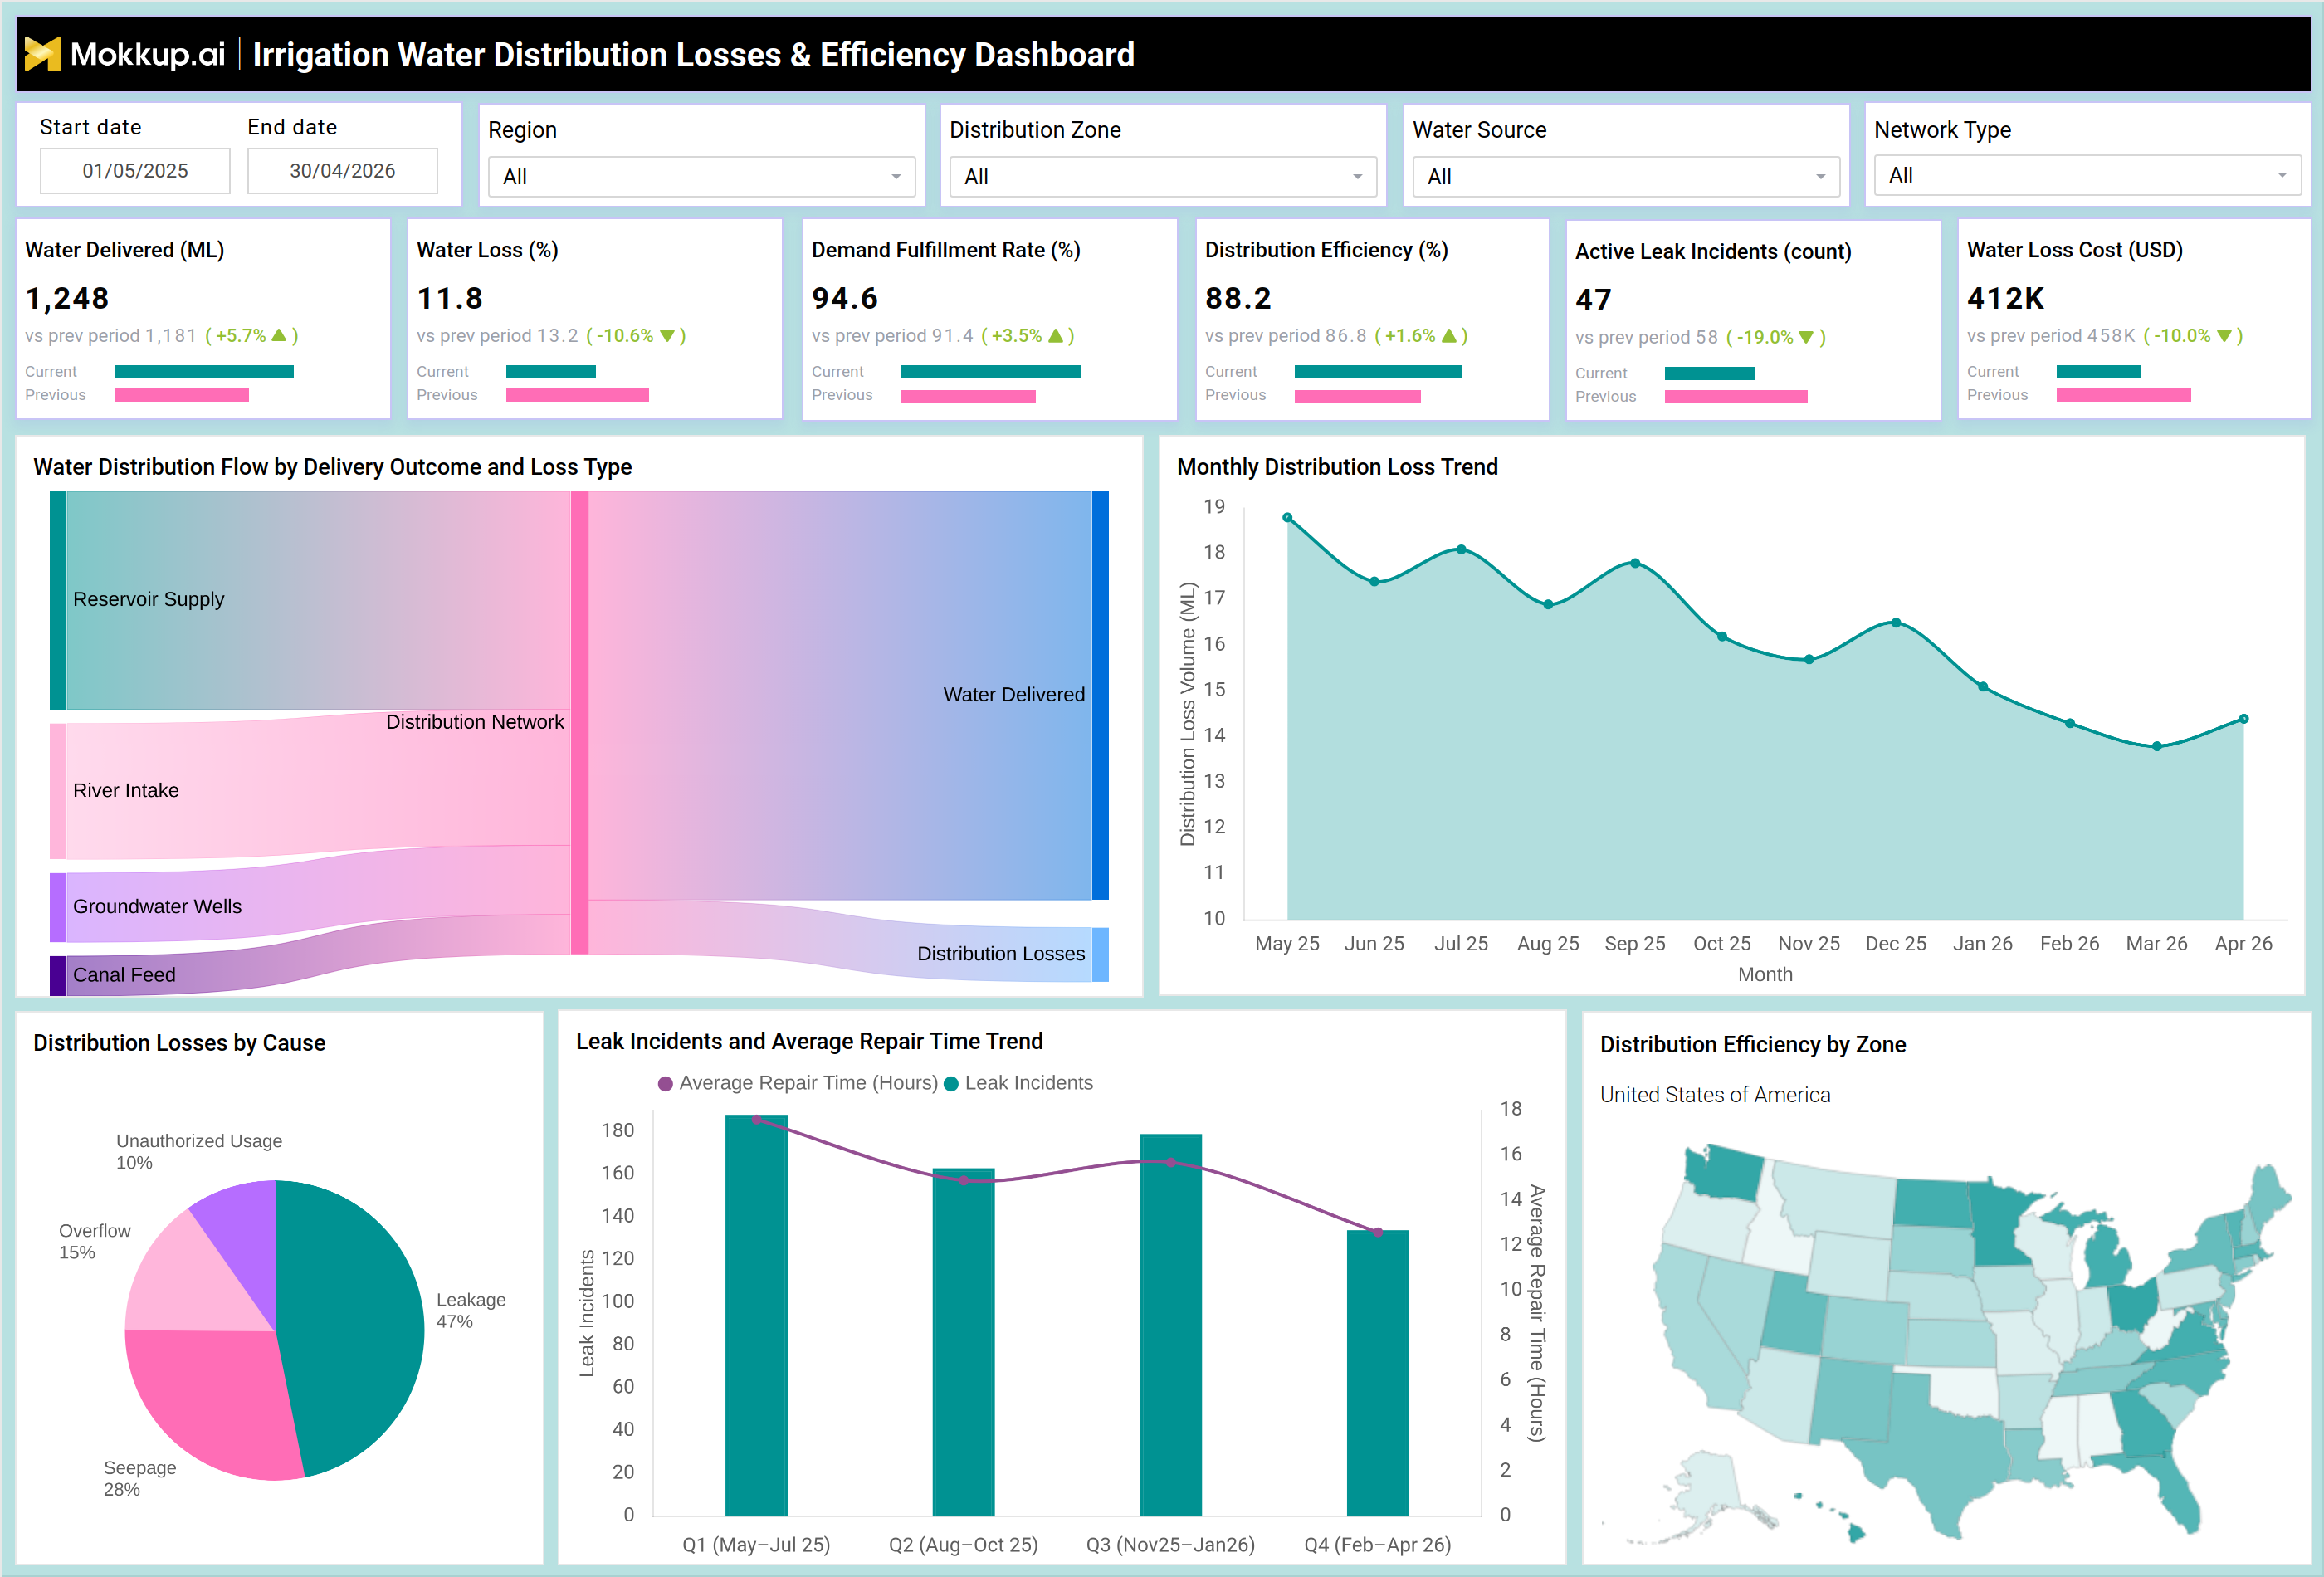Image resolution: width=2324 pixels, height=1577 pixels.
Task: Click the Water Delivered blue node
Action: pos(1100,695)
